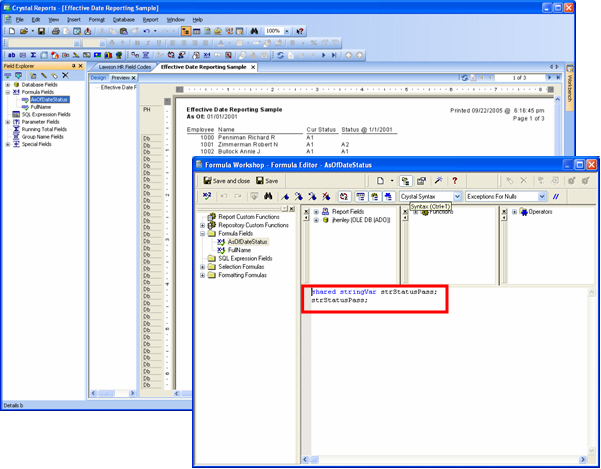The width and height of the screenshot is (601, 469).
Task: Expand Formatting Formulas in Workshop tree
Action: (x=202, y=275)
